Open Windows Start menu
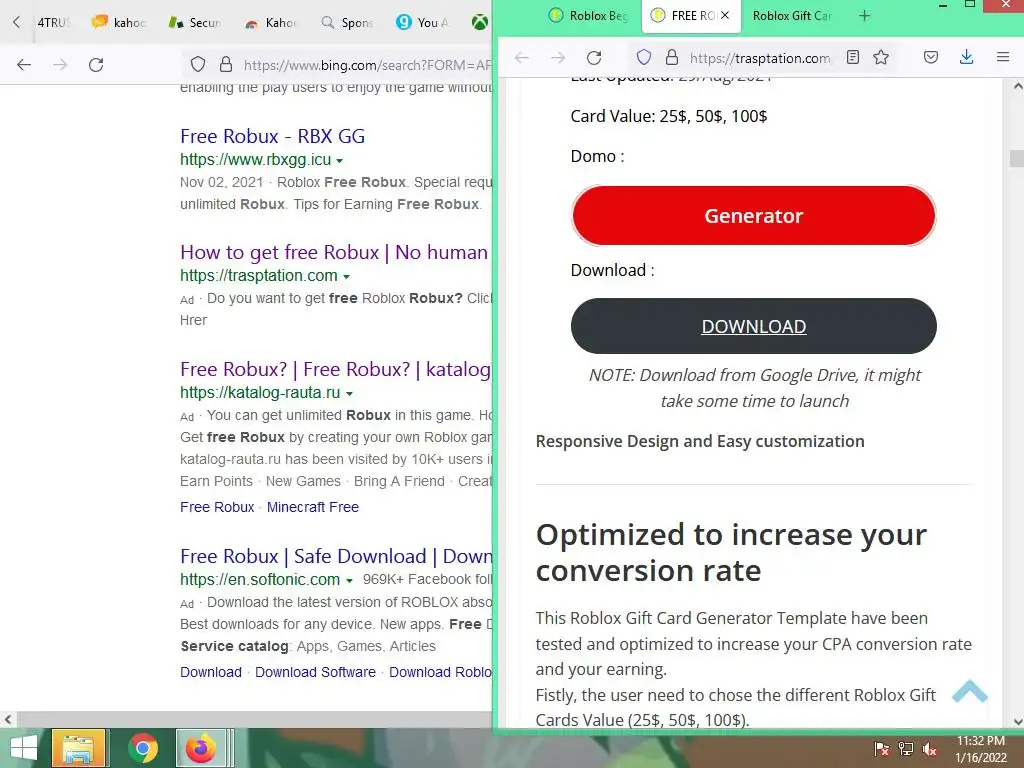The width and height of the screenshot is (1024, 768). pos(23,748)
